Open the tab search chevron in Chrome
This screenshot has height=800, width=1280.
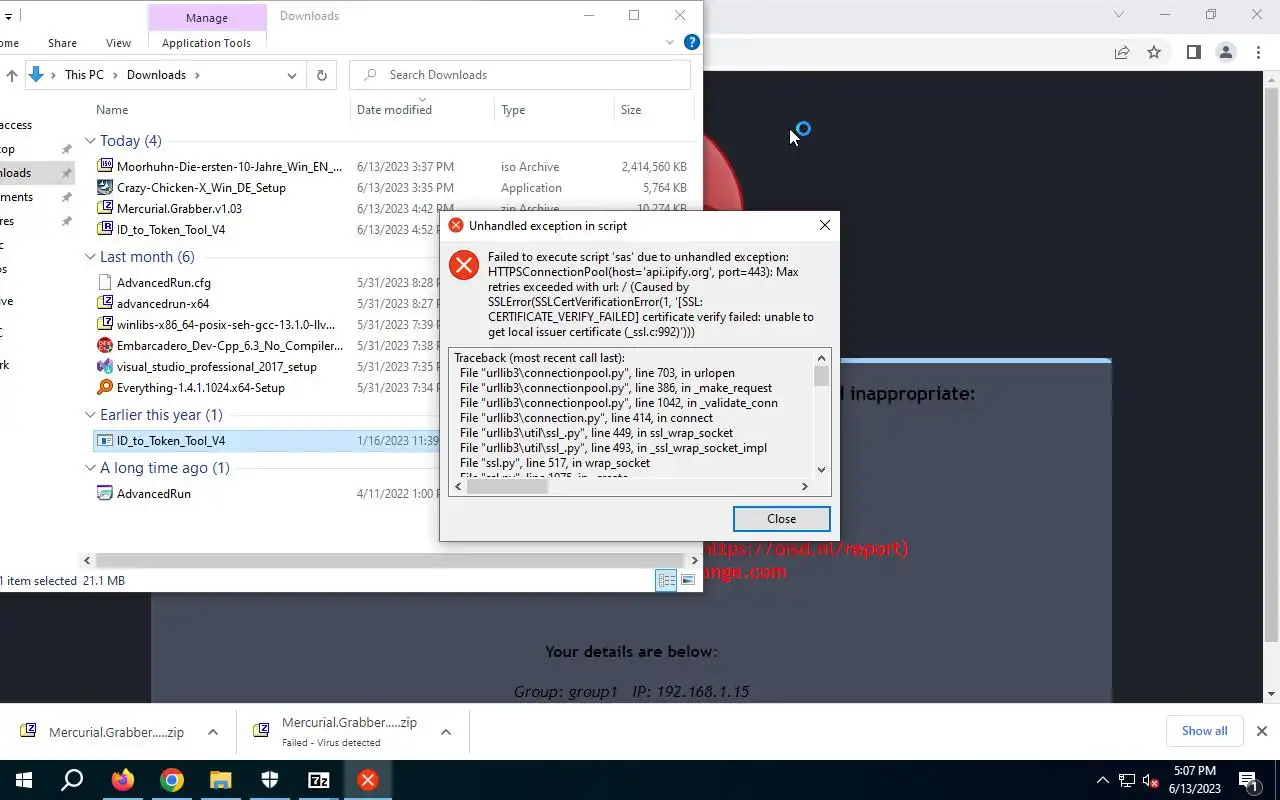pyautogui.click(x=1119, y=15)
